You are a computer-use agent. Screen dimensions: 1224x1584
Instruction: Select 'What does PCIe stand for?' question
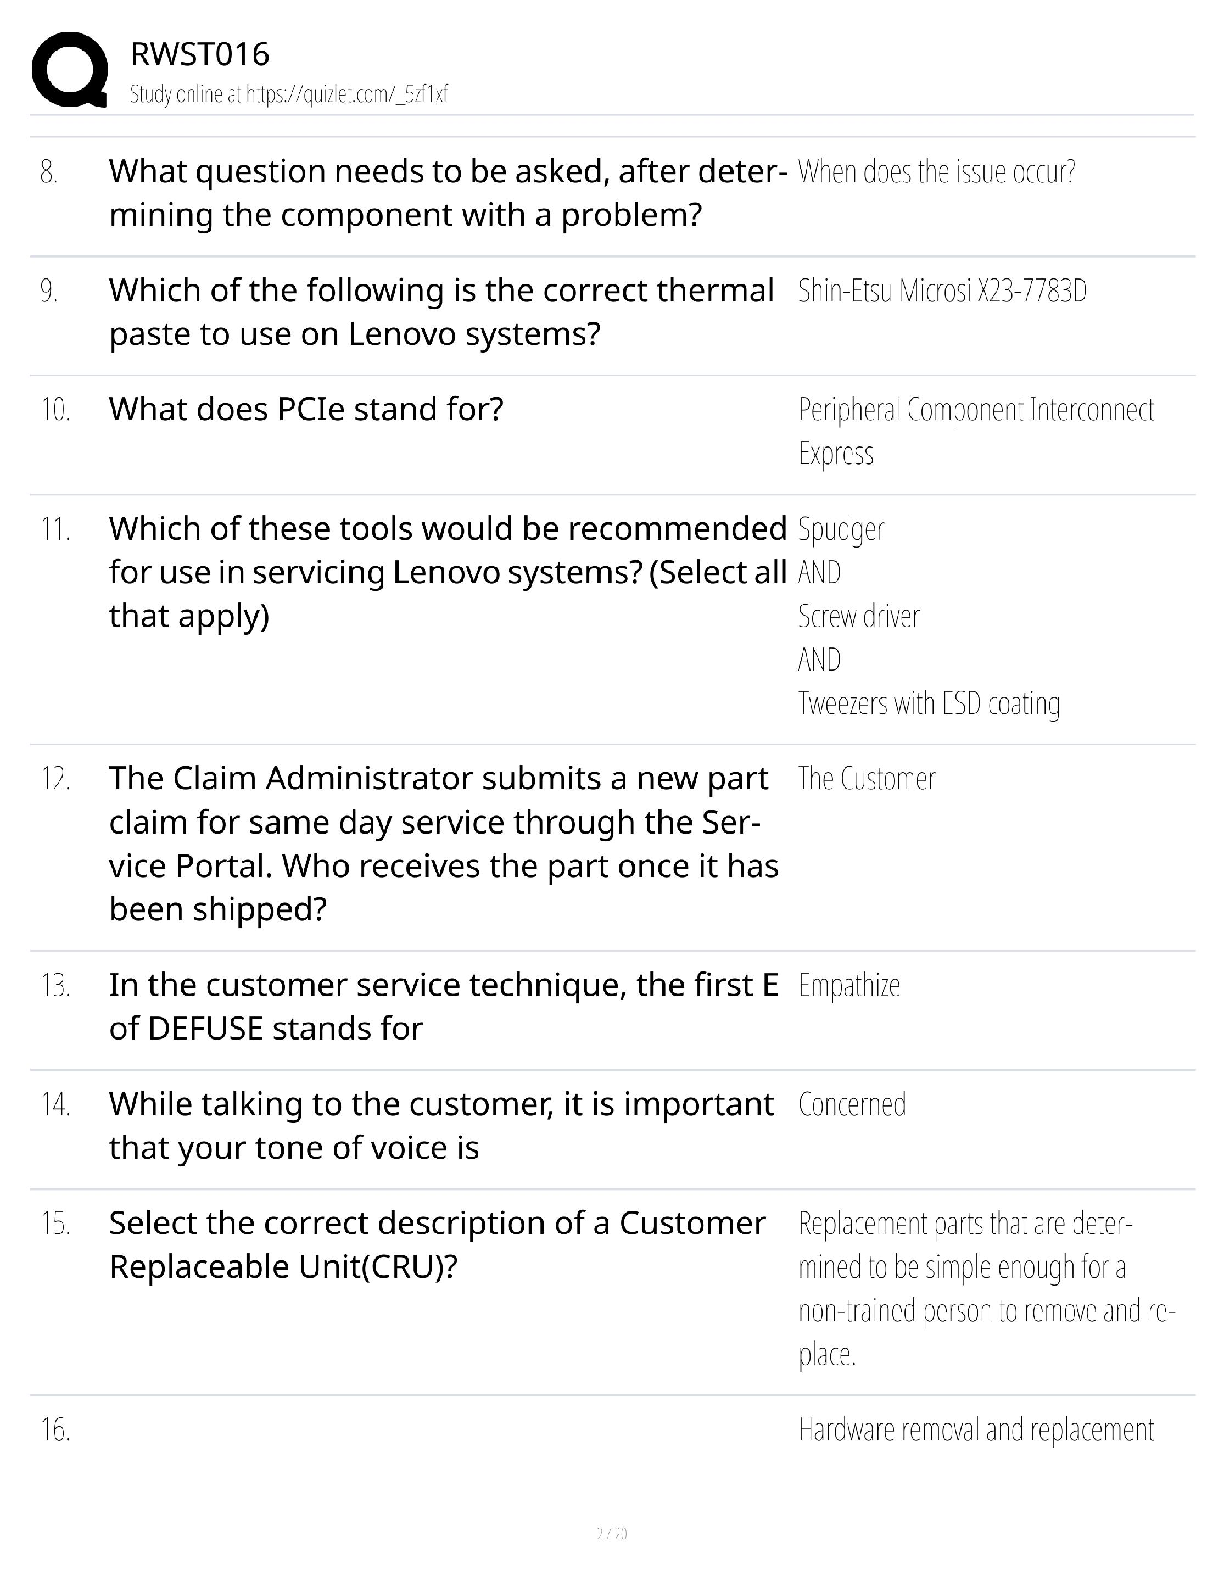click(x=306, y=409)
